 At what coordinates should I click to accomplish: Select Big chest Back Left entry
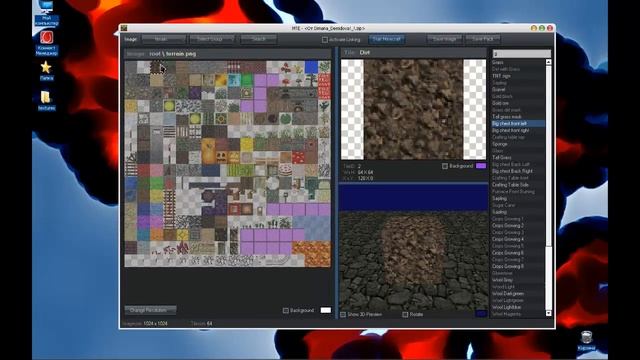click(x=518, y=164)
